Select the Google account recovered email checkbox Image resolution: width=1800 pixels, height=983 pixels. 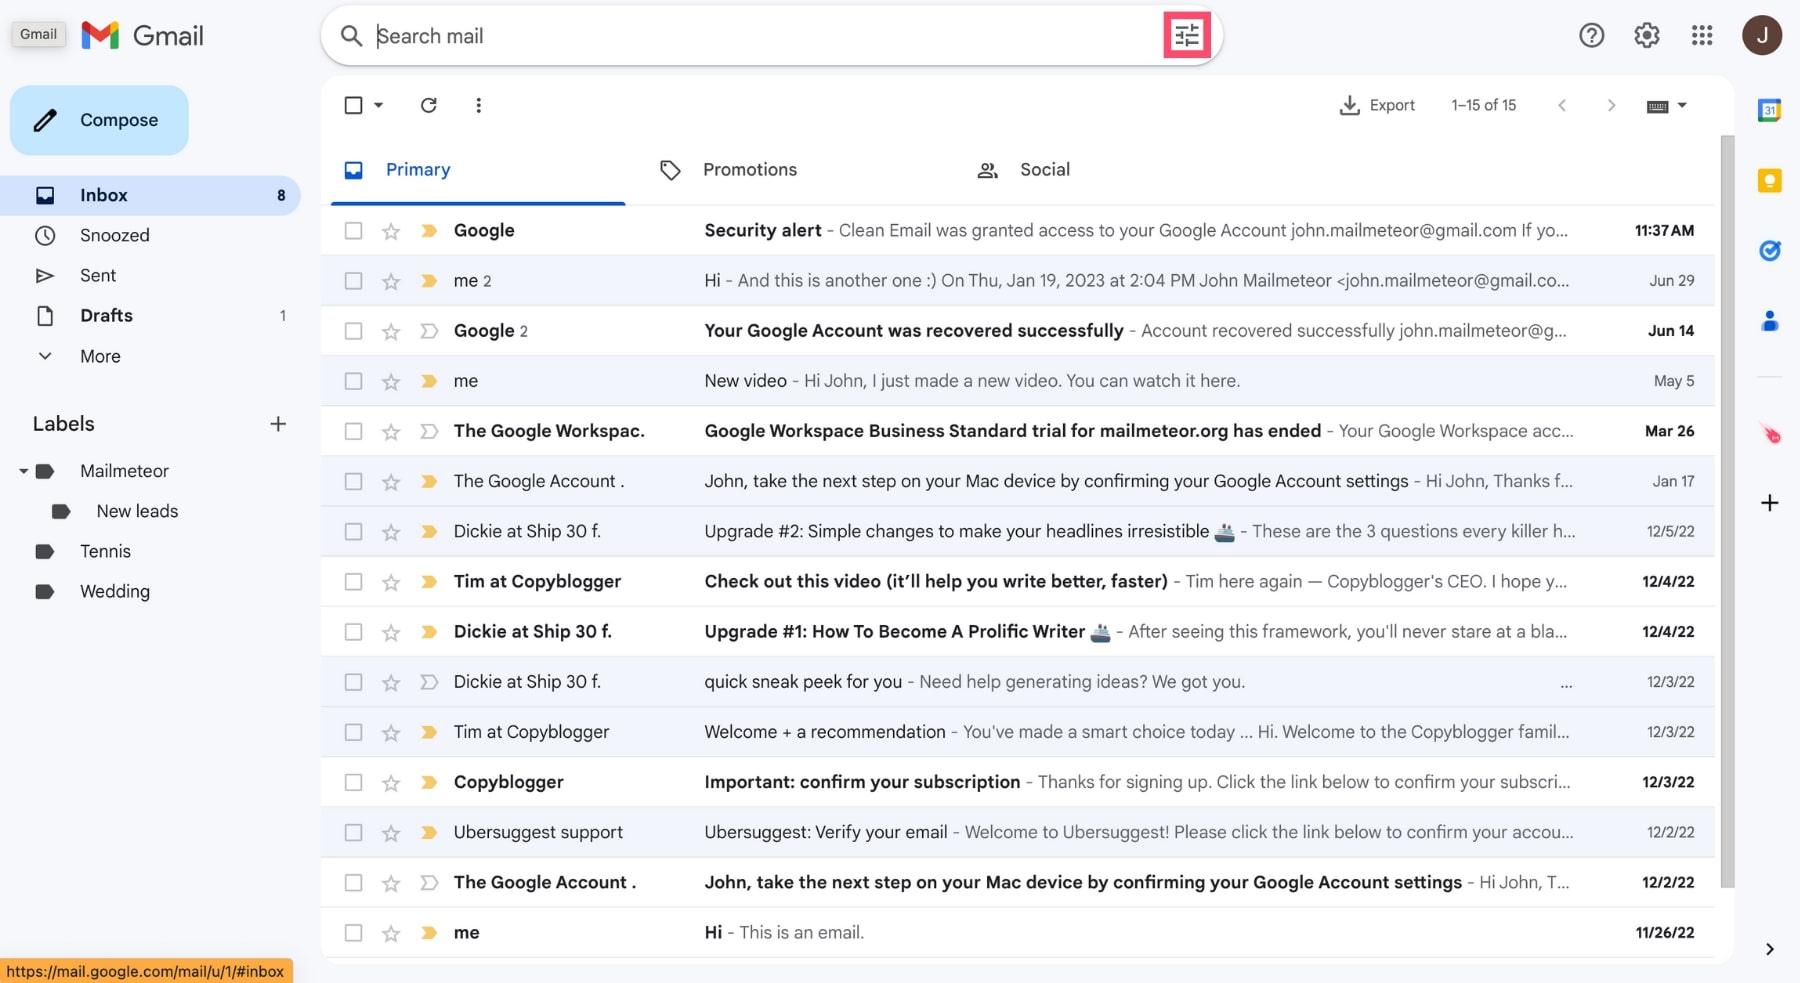tap(353, 331)
